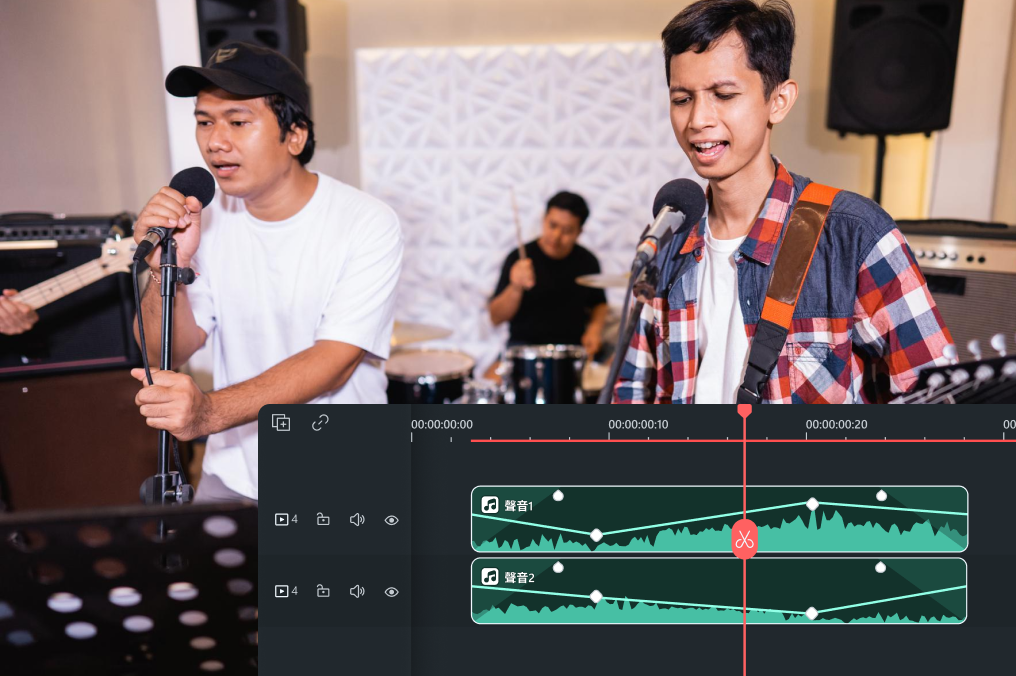
Task: Select the peak volume keyframe on 聲音1
Action: (x=812, y=504)
